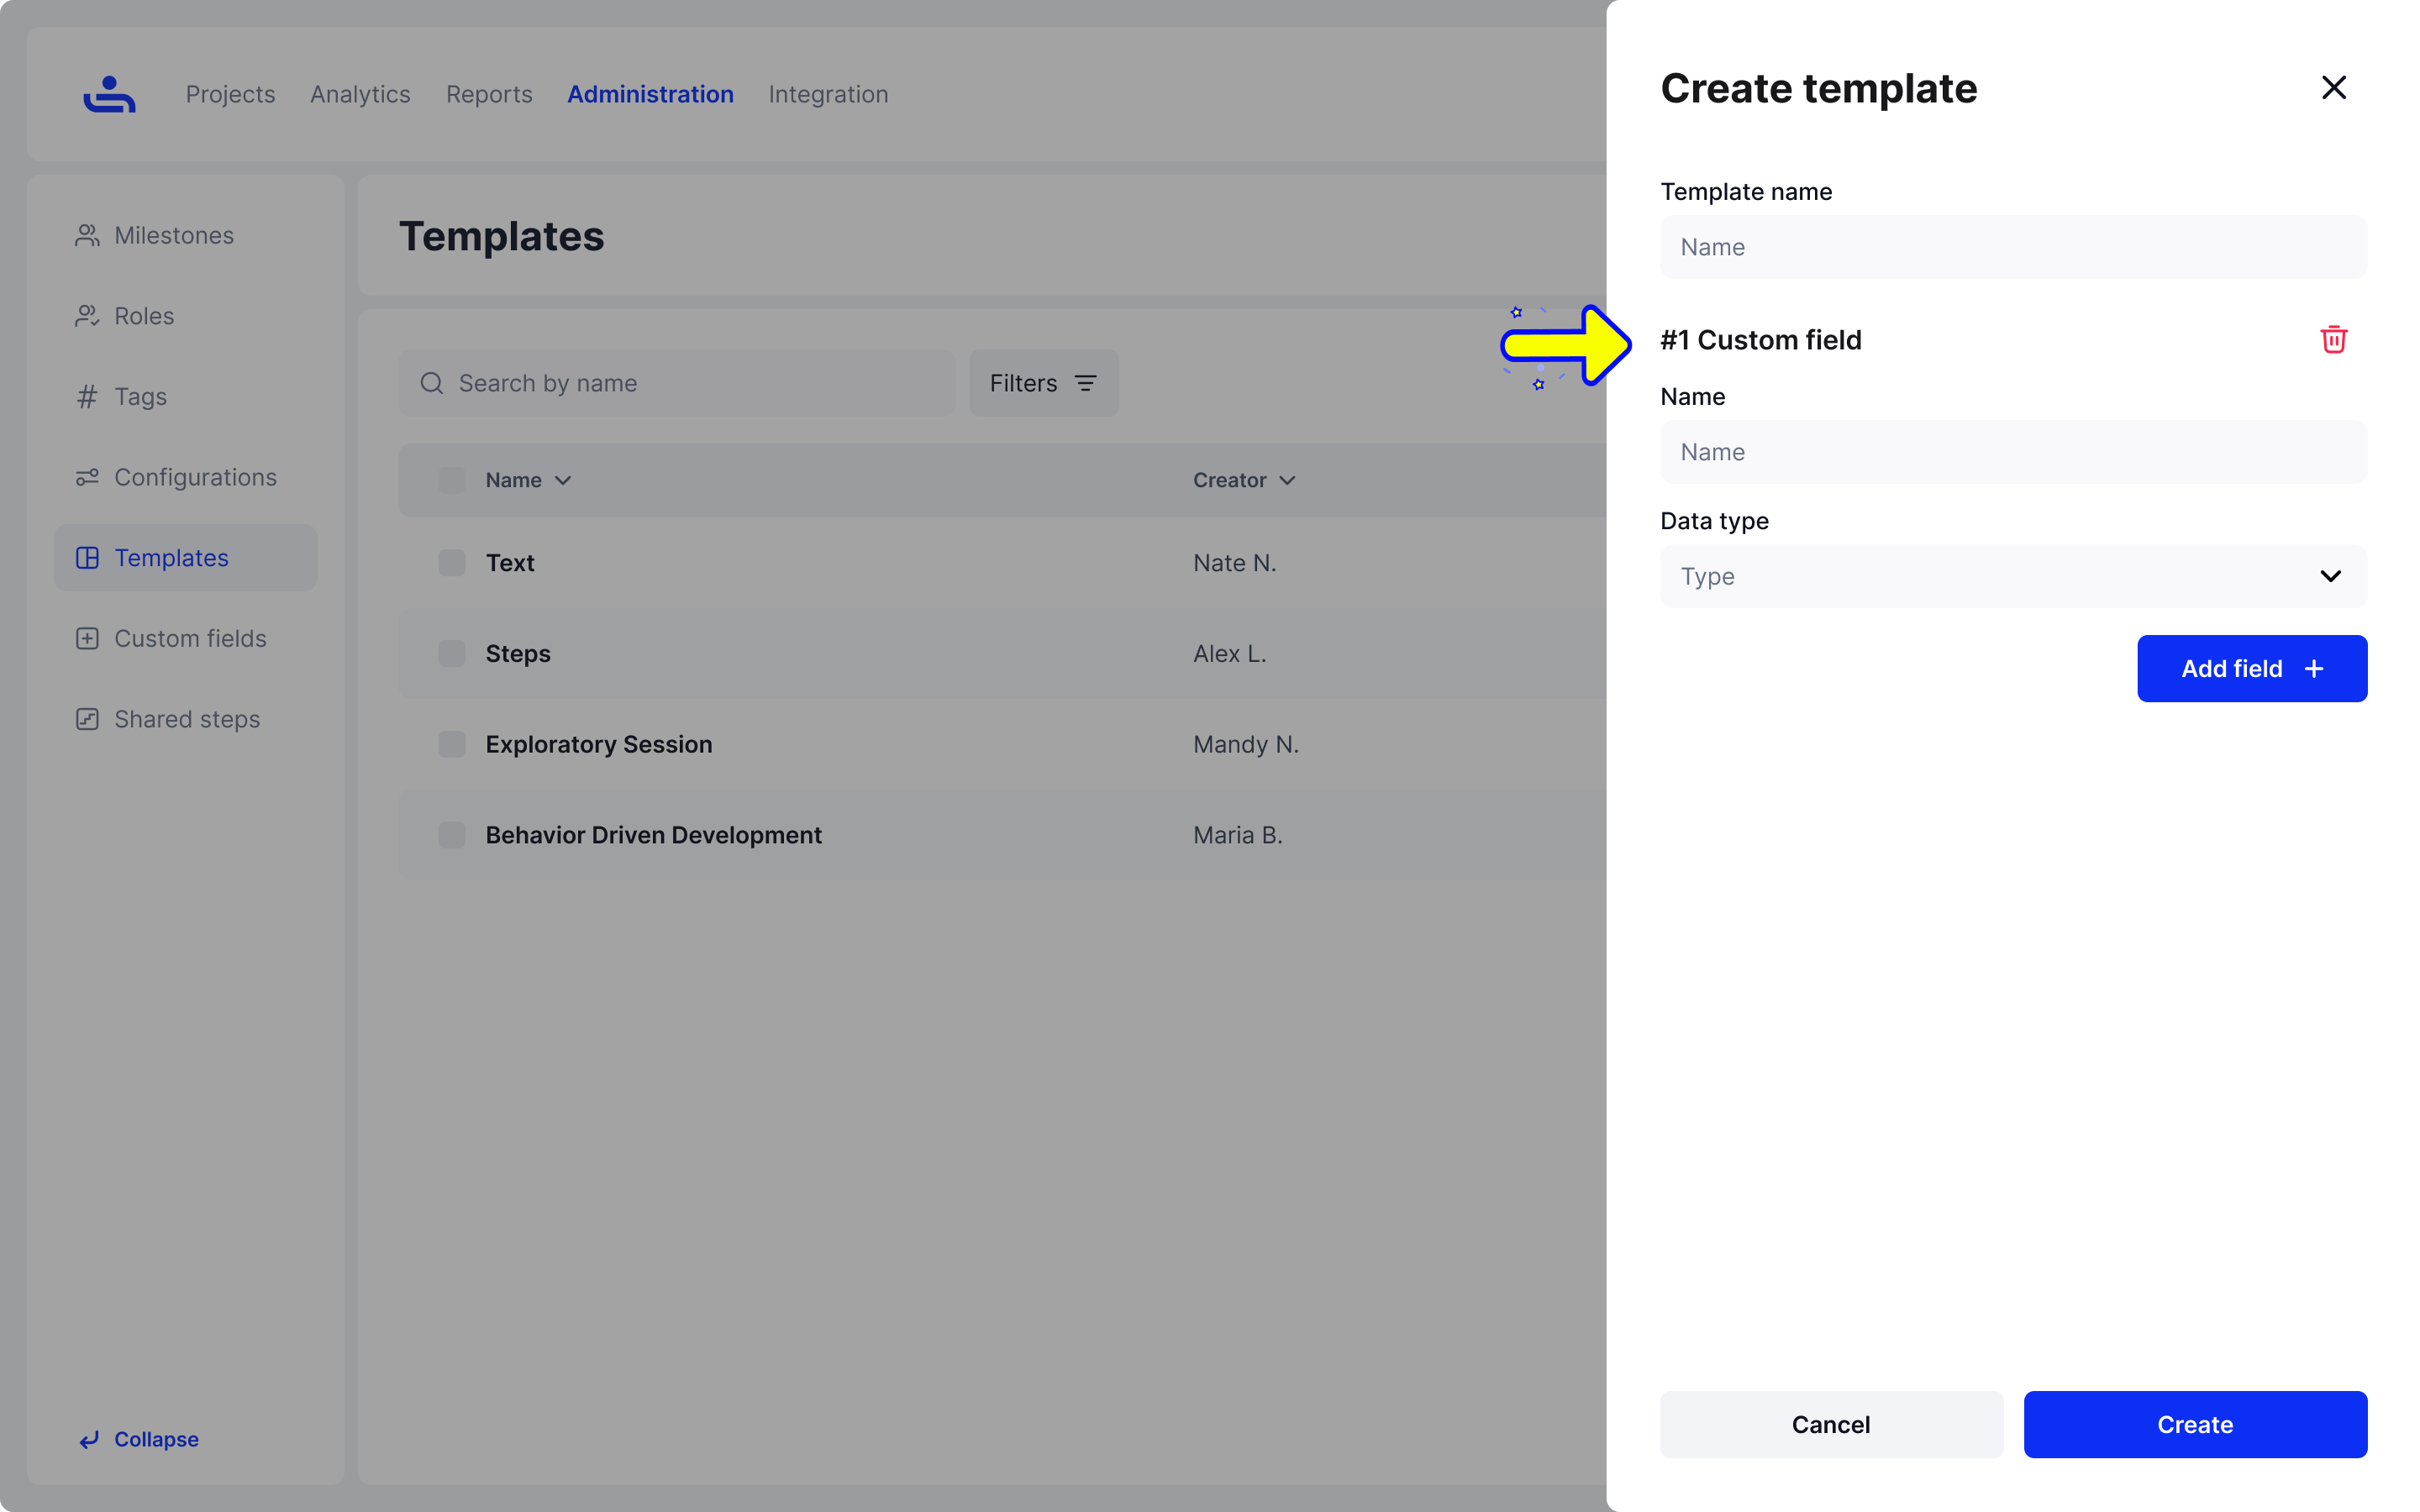Close the Create template panel
Viewport: 2420px width, 1512px height.
click(x=2333, y=88)
